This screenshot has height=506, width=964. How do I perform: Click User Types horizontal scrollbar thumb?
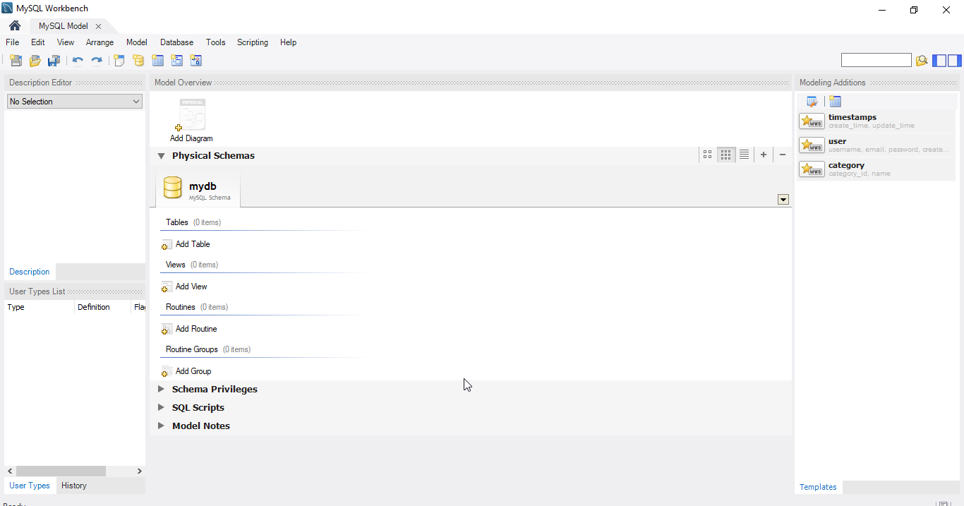point(61,471)
